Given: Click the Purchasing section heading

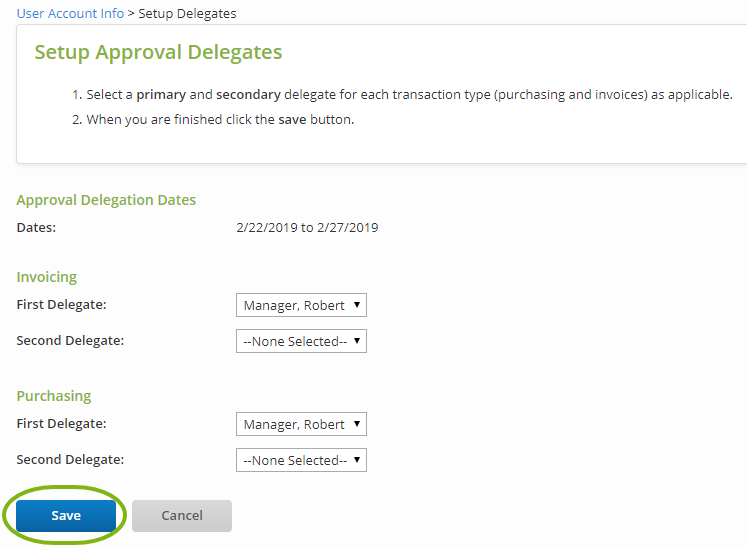Looking at the screenshot, I should click(x=53, y=396).
